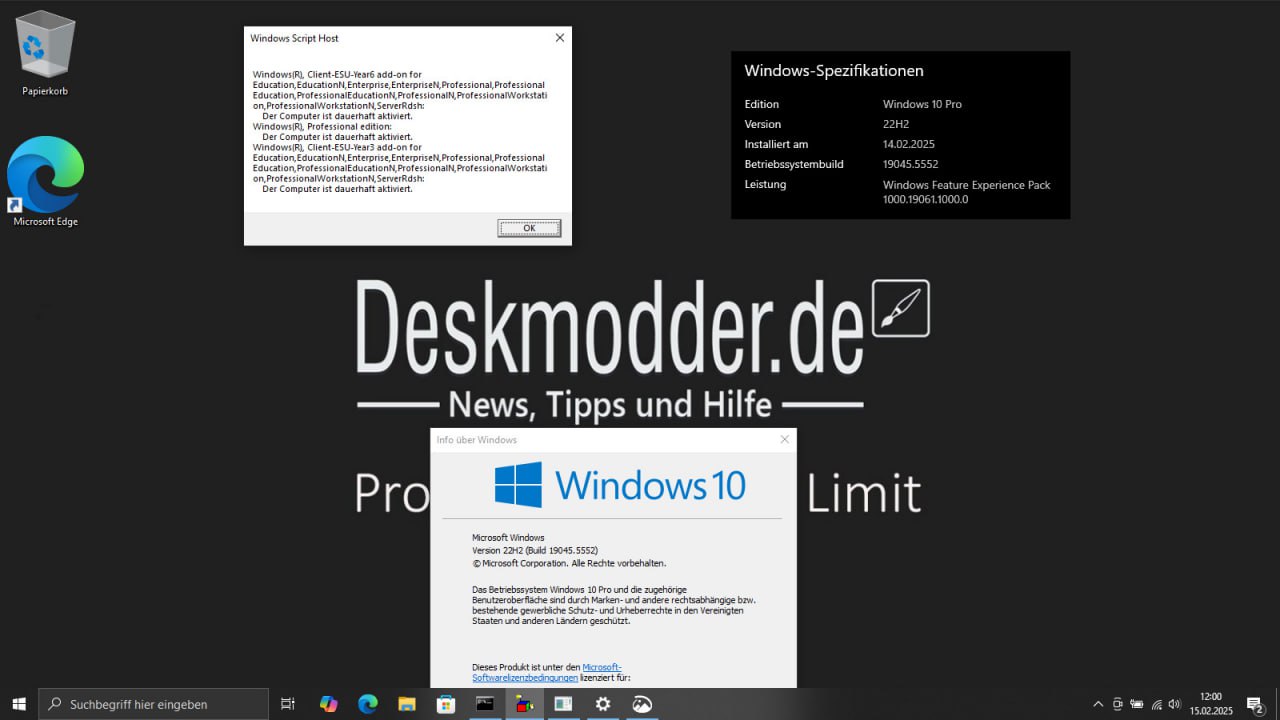
Task: Select the install date '14.02.2025'
Action: 908,144
